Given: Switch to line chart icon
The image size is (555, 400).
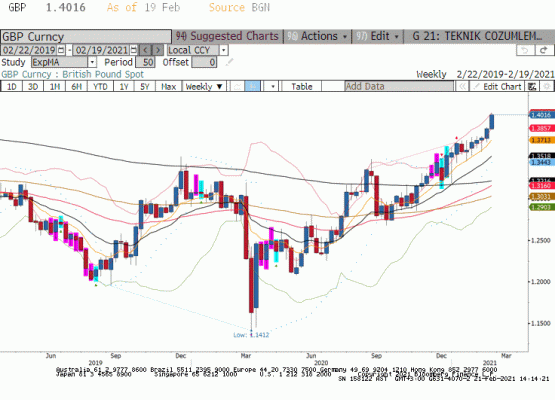Looking at the screenshot, I should tap(237, 86).
